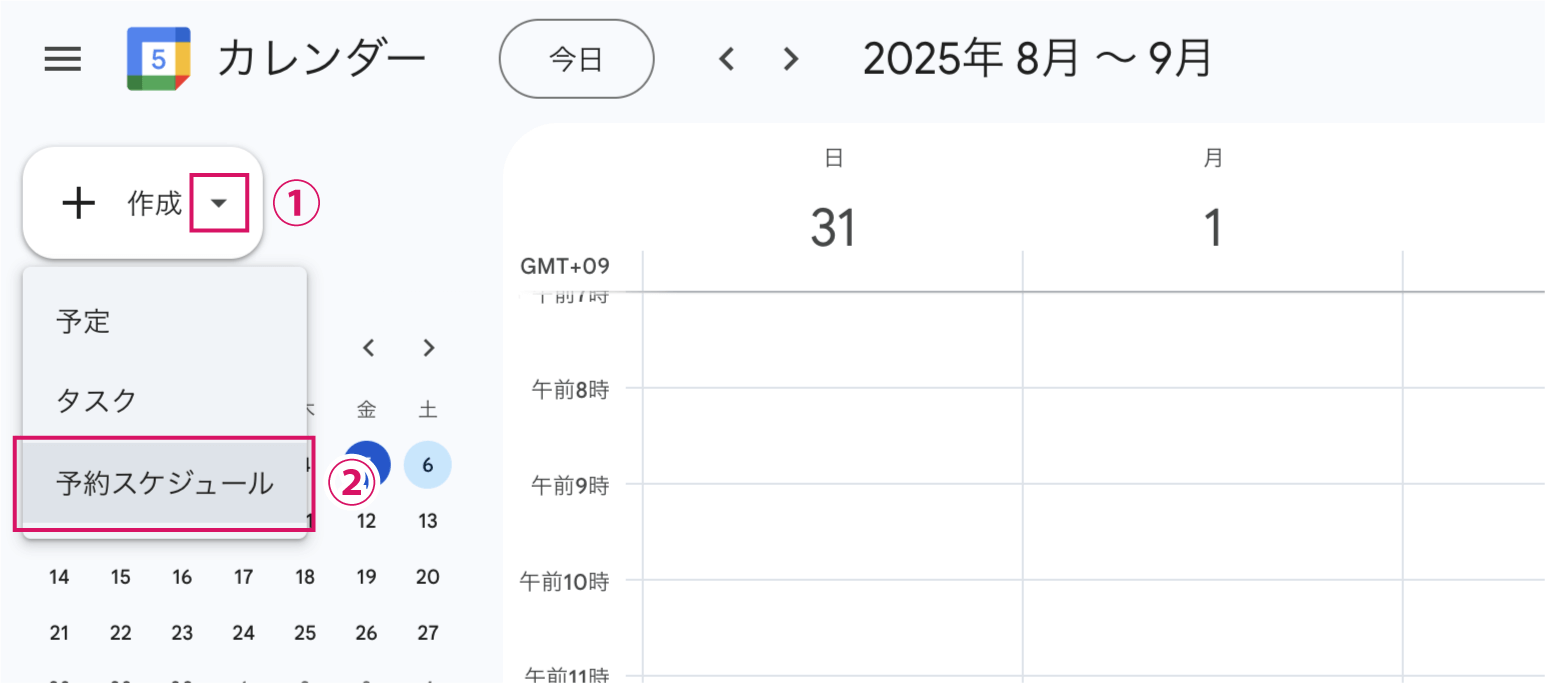
Task: Go to next period with top arrow
Action: (x=791, y=59)
